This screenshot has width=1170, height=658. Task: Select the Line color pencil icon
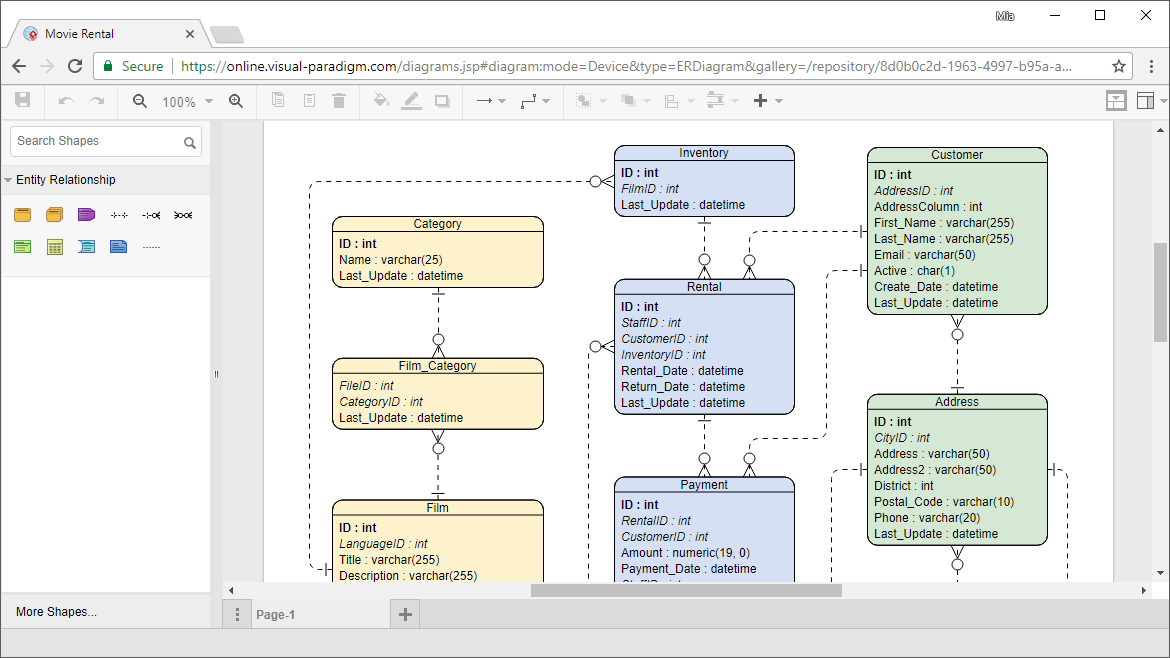pos(411,101)
